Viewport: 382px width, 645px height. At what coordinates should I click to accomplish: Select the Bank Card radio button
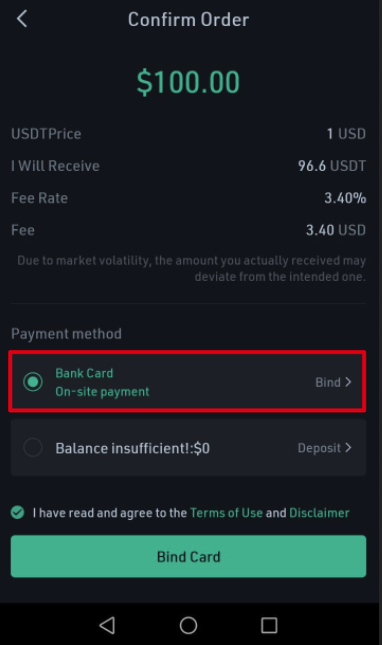click(33, 382)
